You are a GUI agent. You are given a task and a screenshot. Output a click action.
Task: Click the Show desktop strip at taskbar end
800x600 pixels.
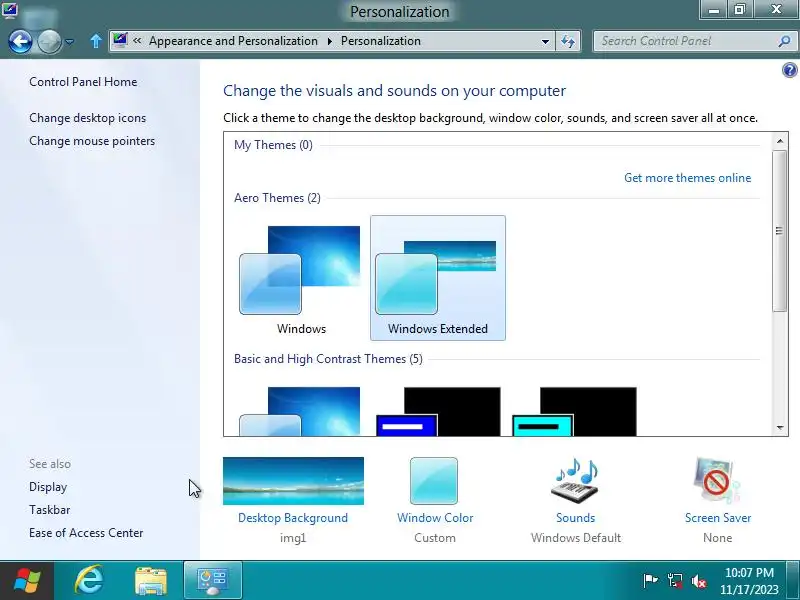(793, 580)
